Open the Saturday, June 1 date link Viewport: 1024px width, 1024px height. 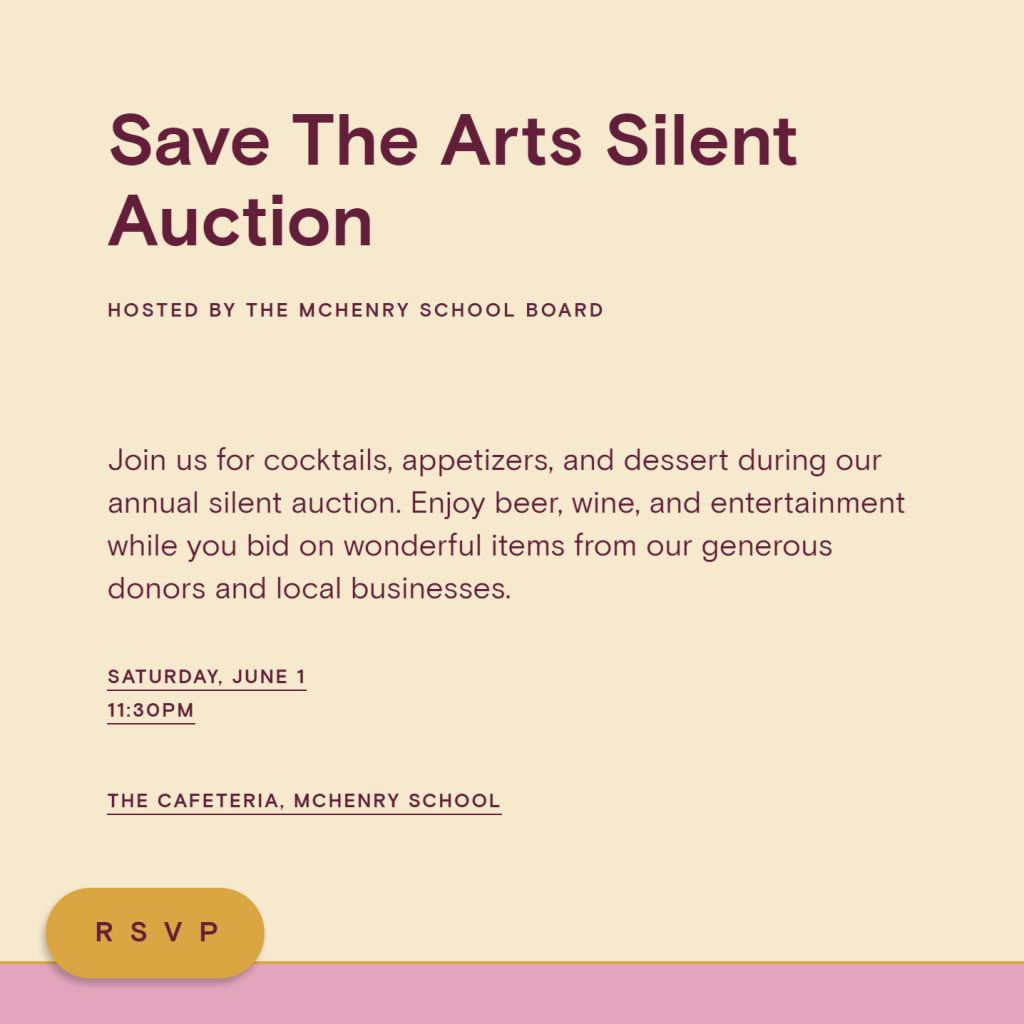[207, 677]
